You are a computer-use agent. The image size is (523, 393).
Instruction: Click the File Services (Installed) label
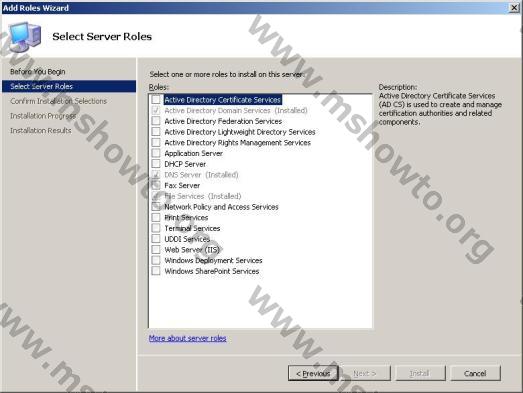(x=203, y=196)
